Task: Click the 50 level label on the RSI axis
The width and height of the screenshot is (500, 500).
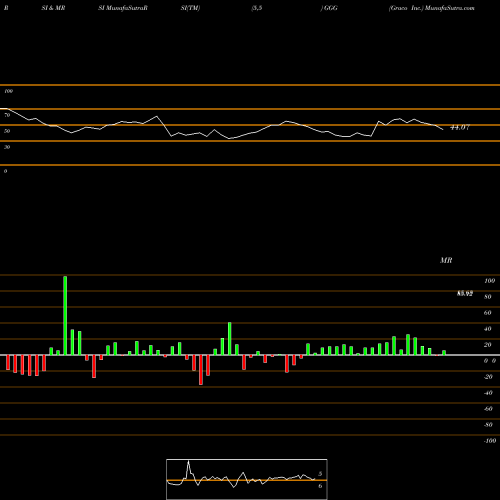Action: click(x=7, y=131)
